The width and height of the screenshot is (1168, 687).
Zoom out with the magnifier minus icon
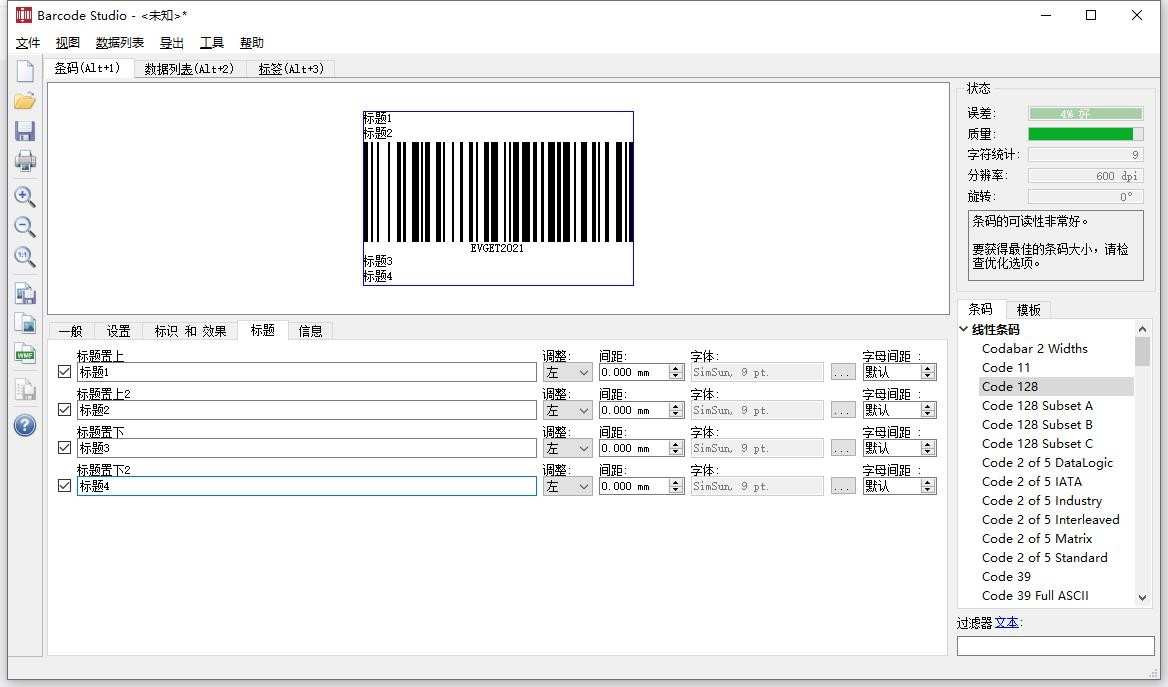tap(25, 227)
